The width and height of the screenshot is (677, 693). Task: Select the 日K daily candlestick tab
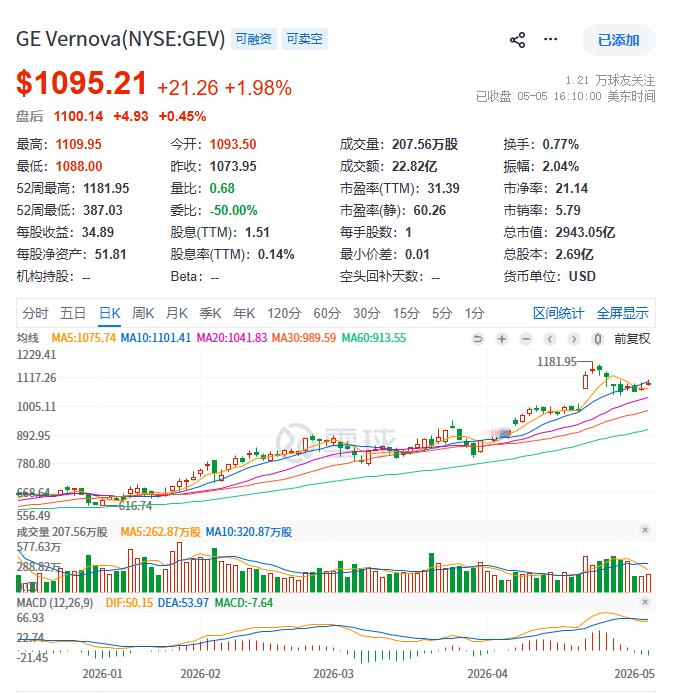click(x=110, y=313)
